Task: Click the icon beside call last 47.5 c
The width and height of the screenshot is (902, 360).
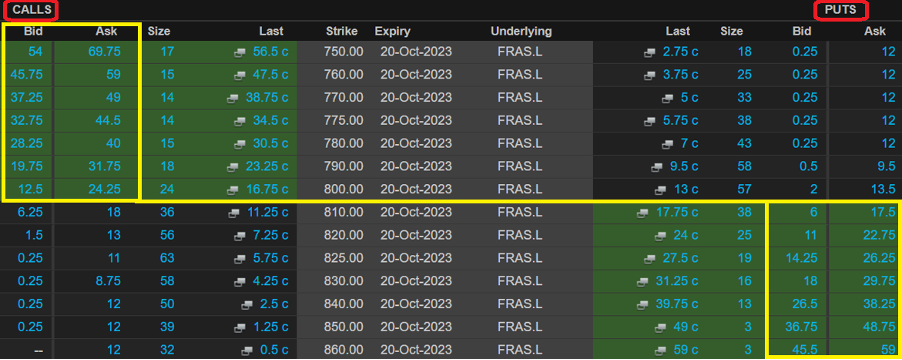Action: tap(240, 75)
